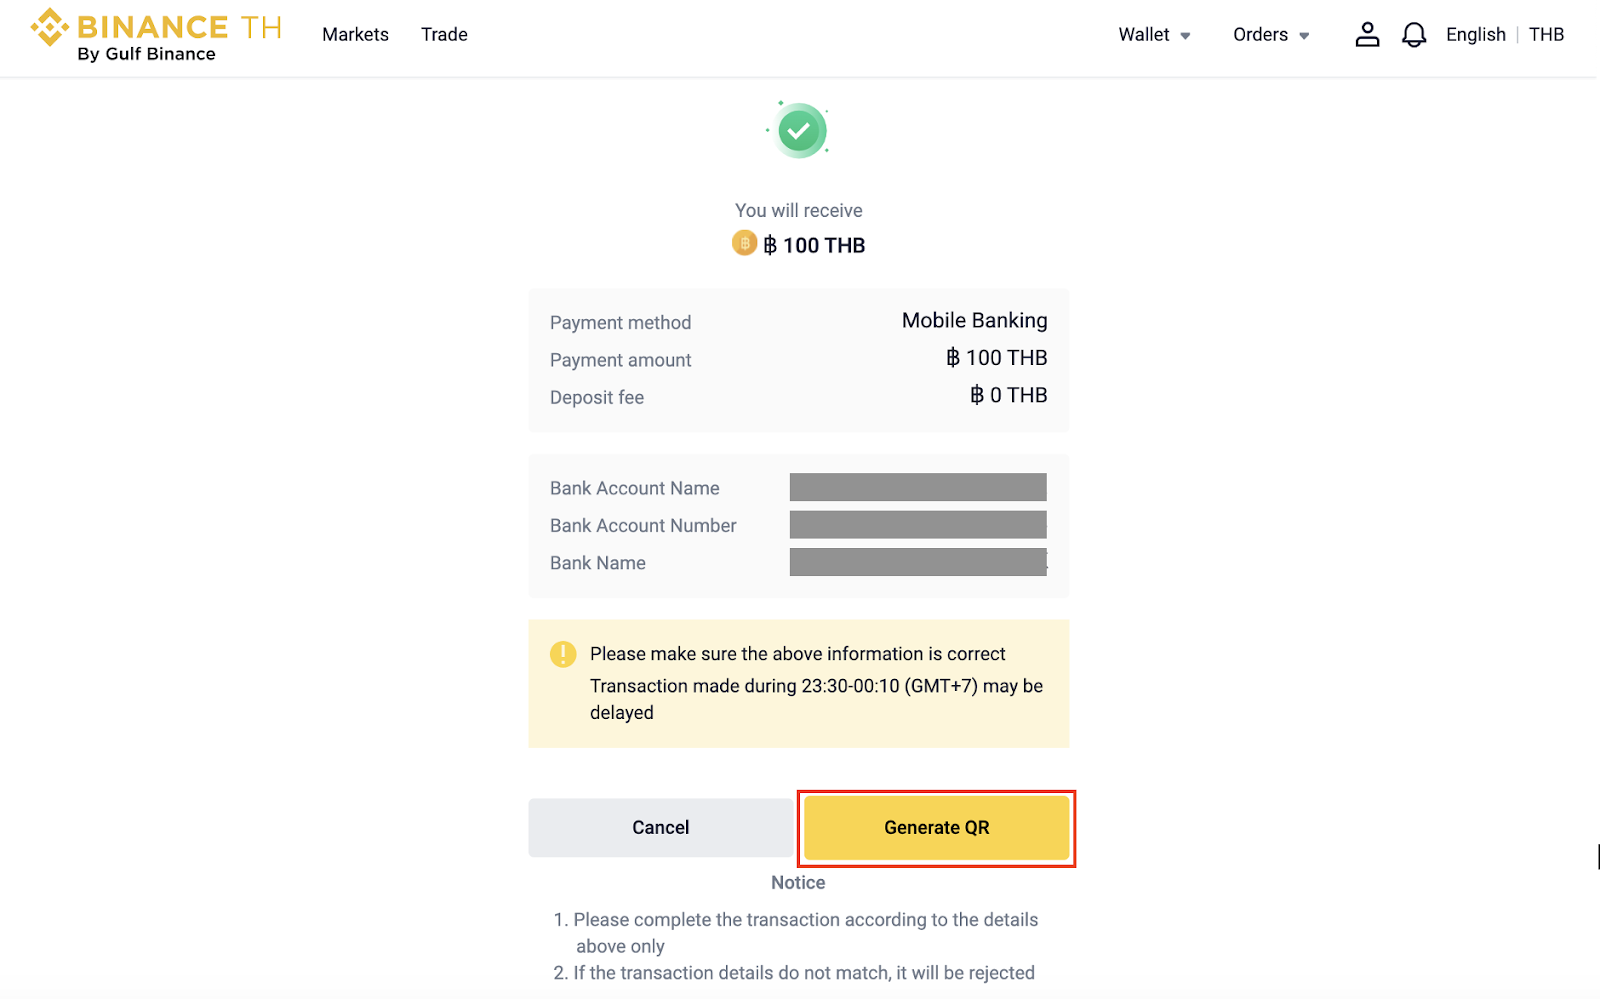Screen dimensions: 1600x999
Task: Open the notifications bell
Action: click(x=1413, y=35)
